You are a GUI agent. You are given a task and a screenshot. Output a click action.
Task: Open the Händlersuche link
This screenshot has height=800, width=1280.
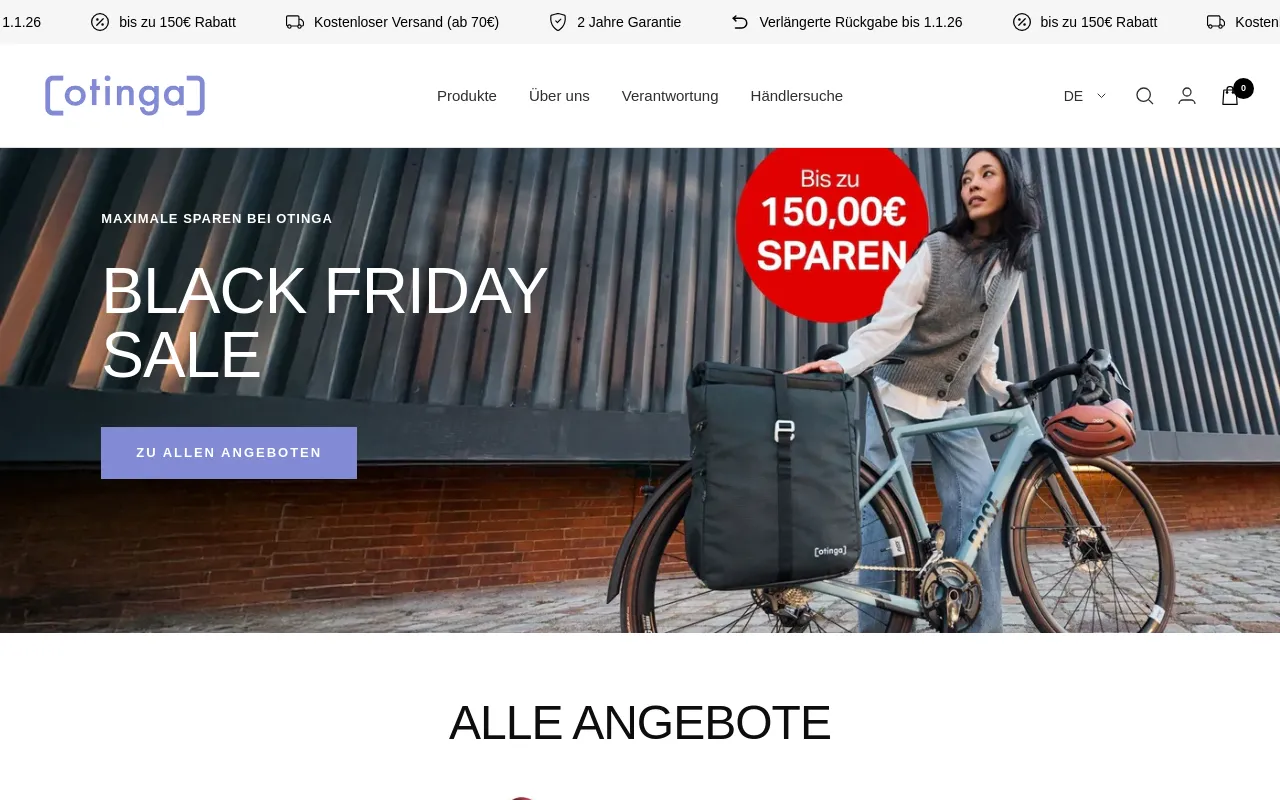797,96
